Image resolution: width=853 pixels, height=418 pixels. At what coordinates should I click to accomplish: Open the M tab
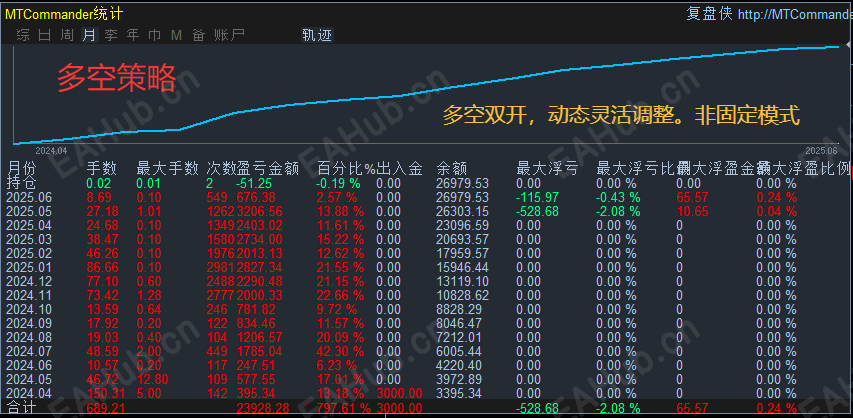click(176, 35)
